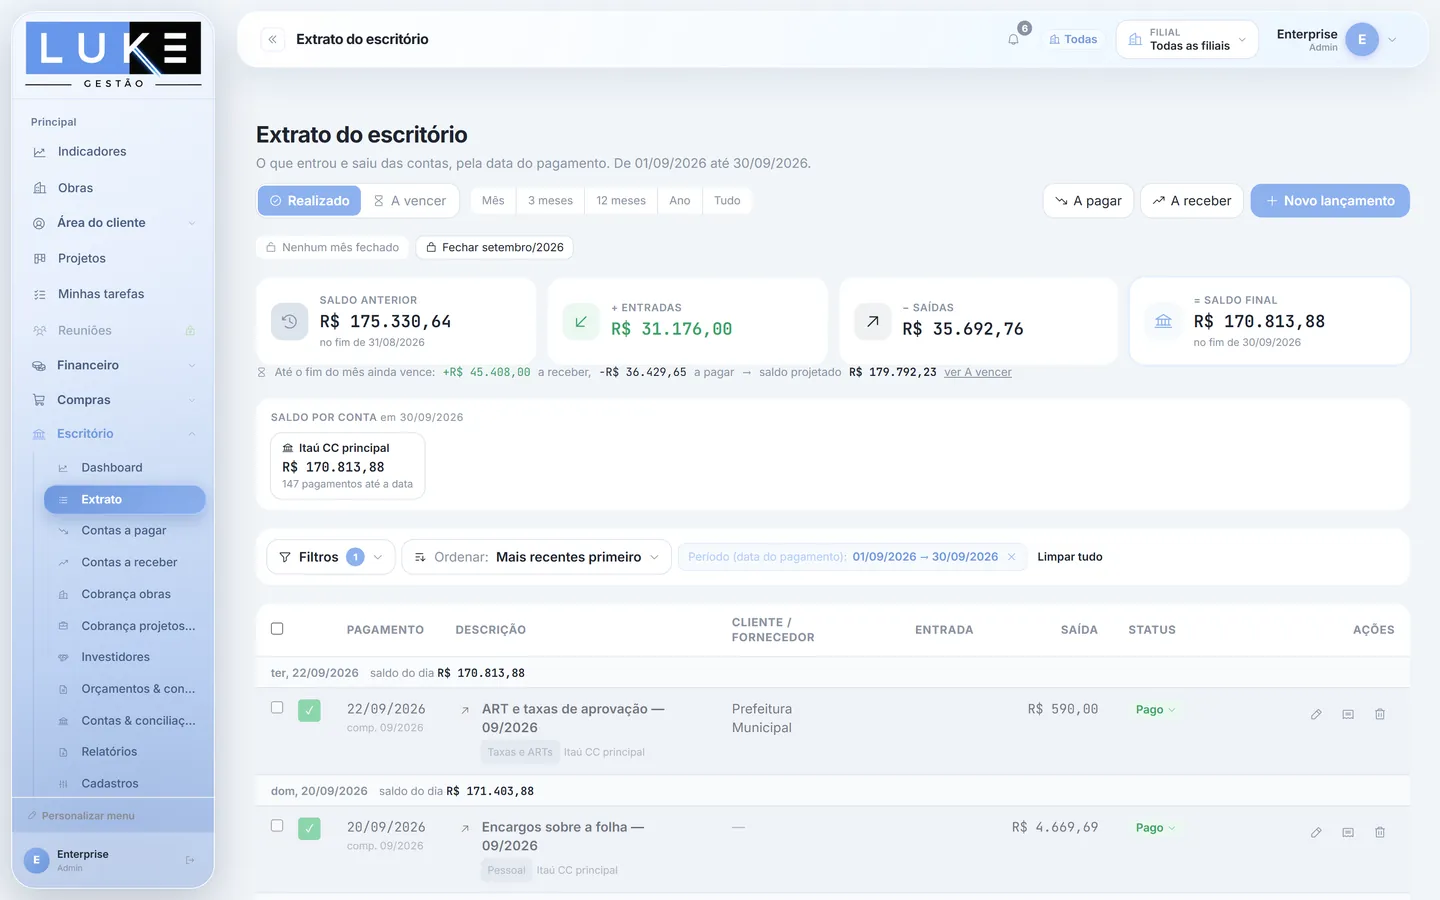
Task: Edit the Encargos sobre a folha entry
Action: click(1316, 832)
